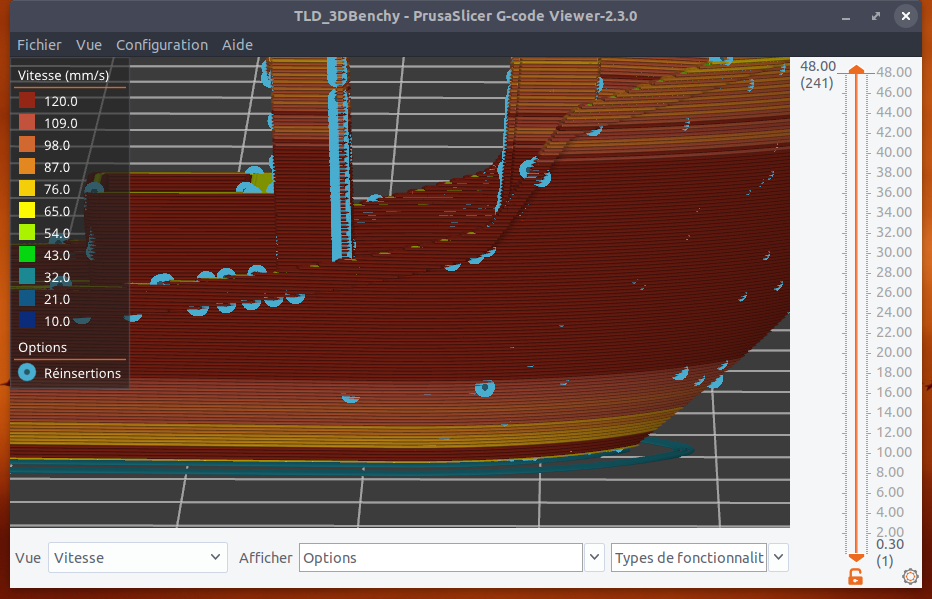Click the 36.00 mark on layer ruler

click(x=894, y=192)
